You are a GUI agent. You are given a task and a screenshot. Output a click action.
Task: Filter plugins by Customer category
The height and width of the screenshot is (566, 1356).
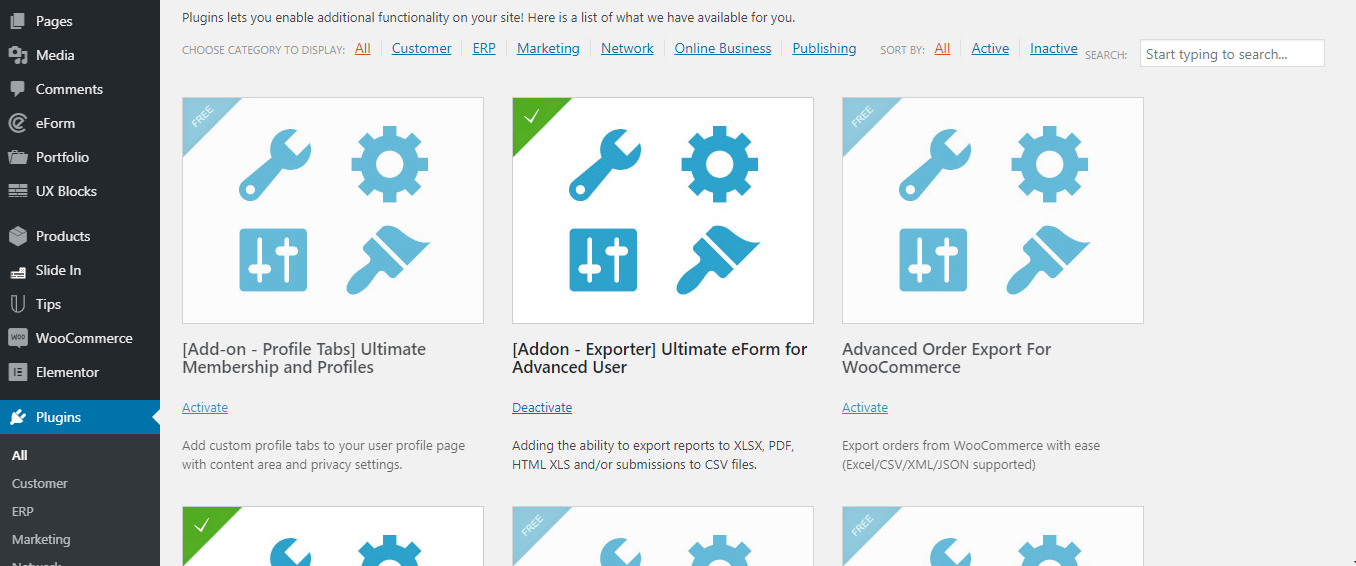pyautogui.click(x=421, y=48)
